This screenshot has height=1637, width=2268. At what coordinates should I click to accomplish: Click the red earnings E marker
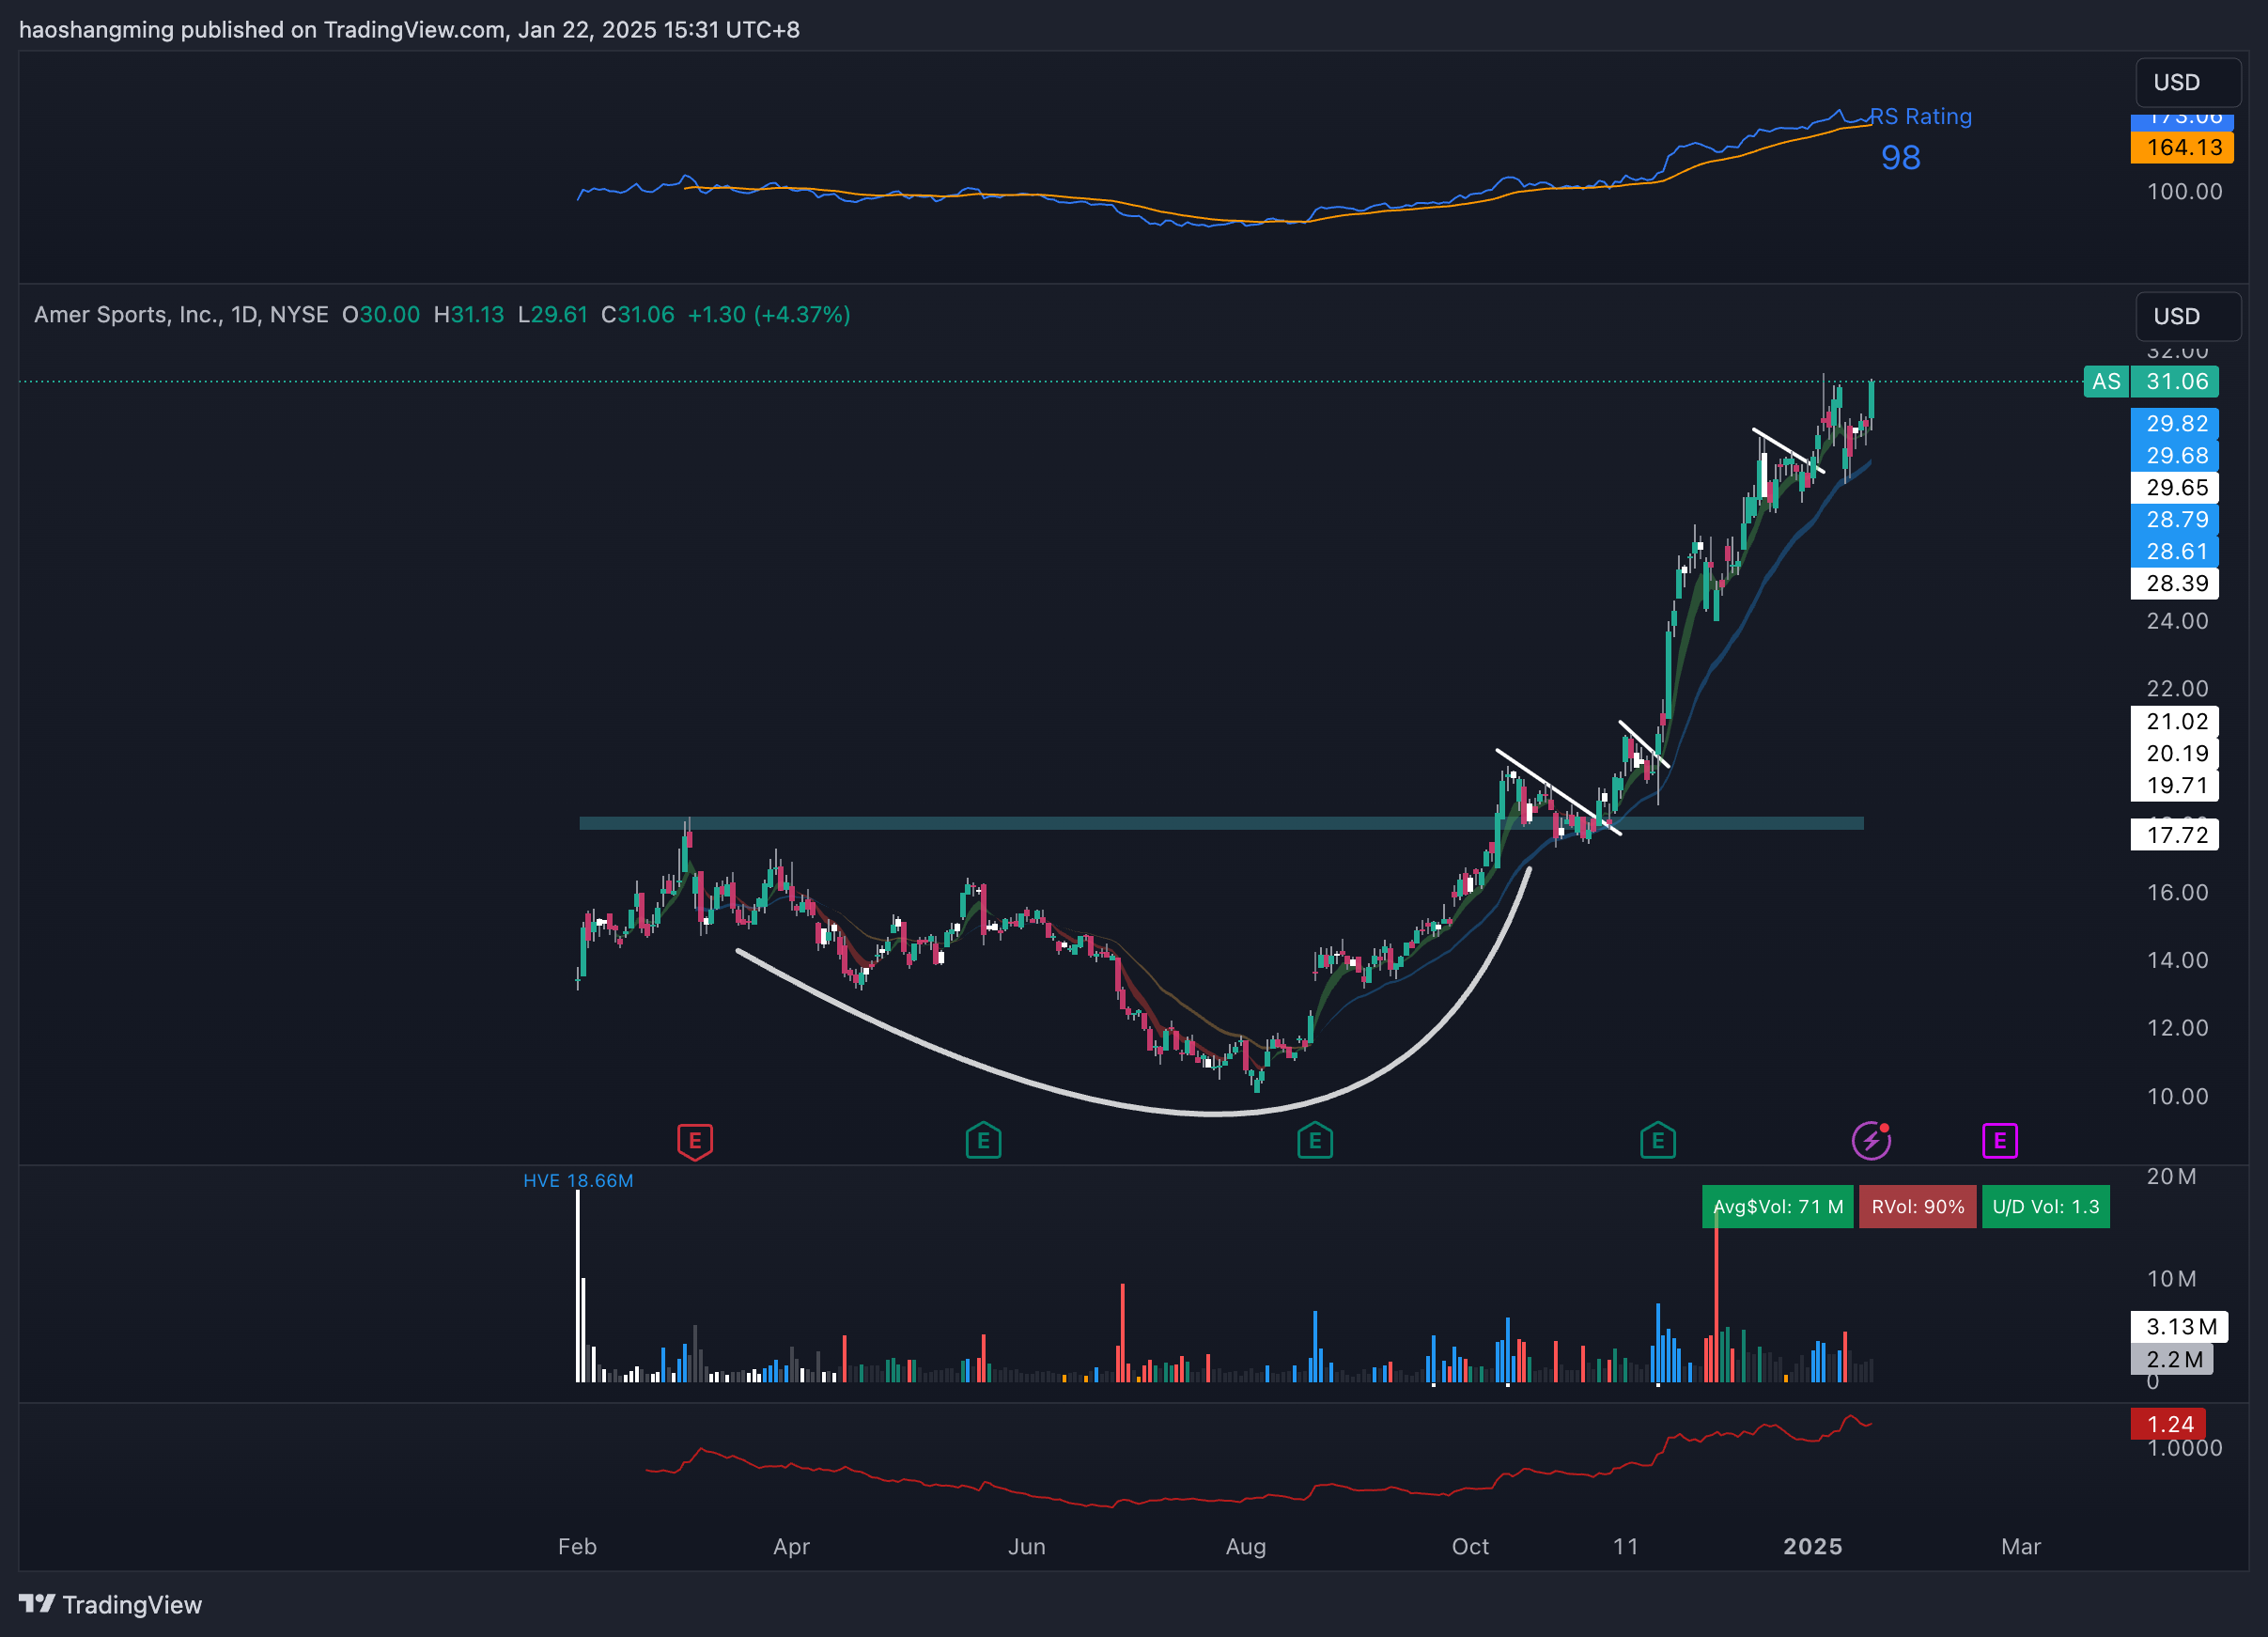tap(695, 1141)
